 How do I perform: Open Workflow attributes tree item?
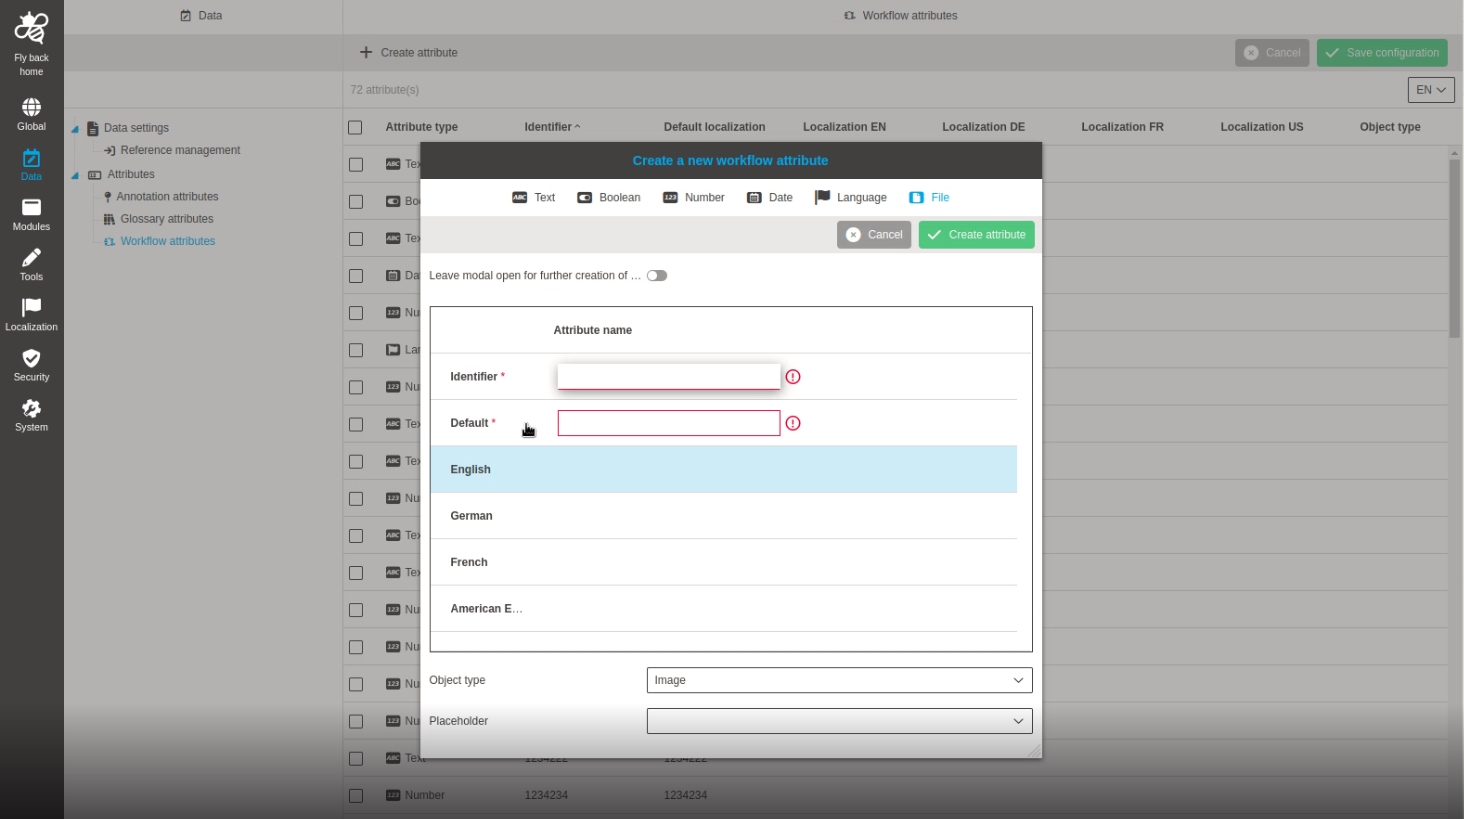tap(168, 241)
